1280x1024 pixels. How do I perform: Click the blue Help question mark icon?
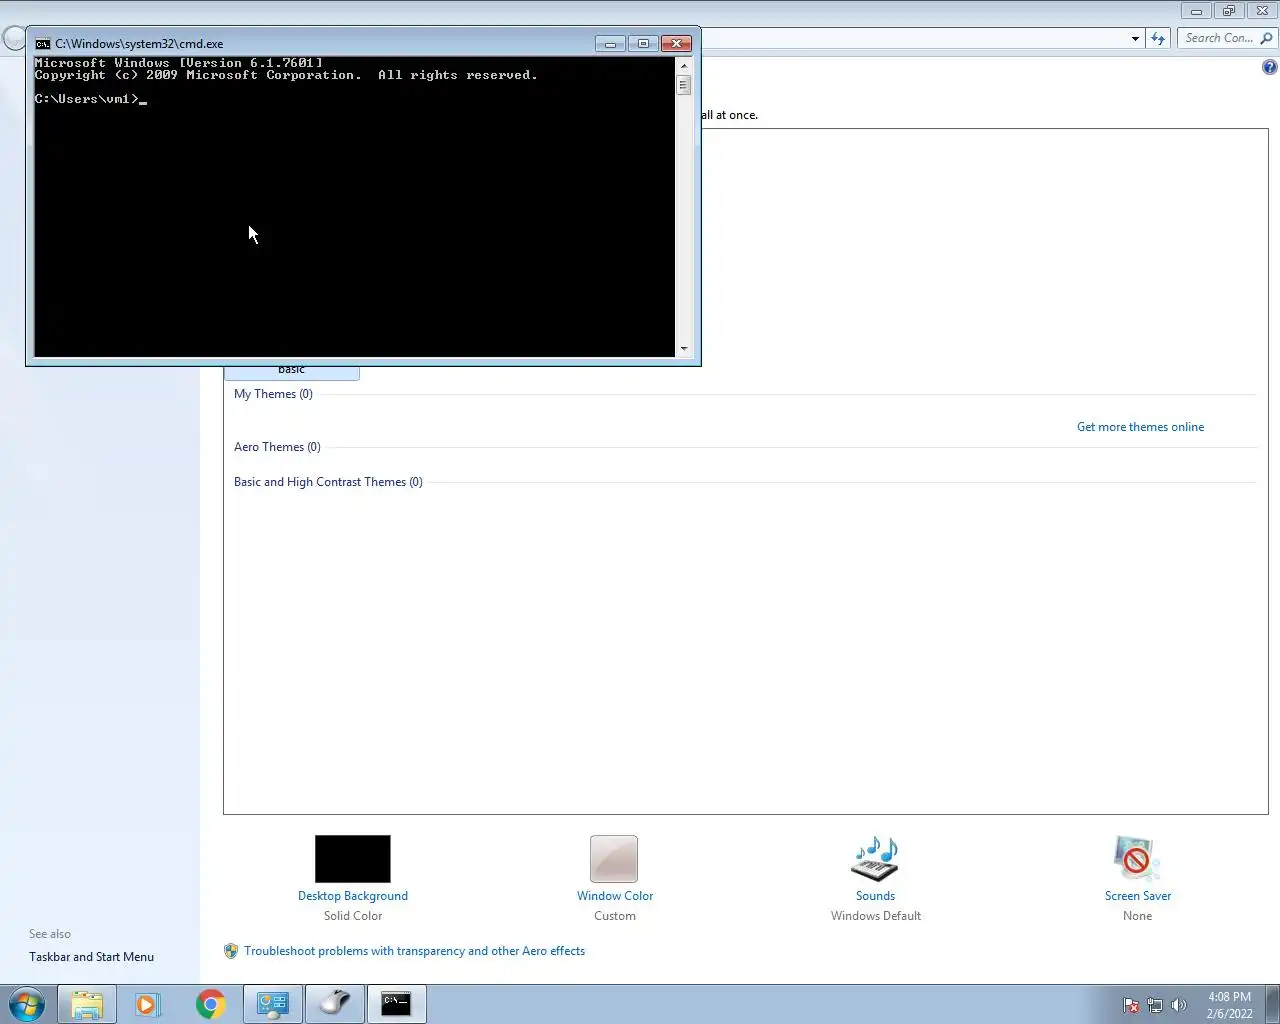tap(1269, 67)
